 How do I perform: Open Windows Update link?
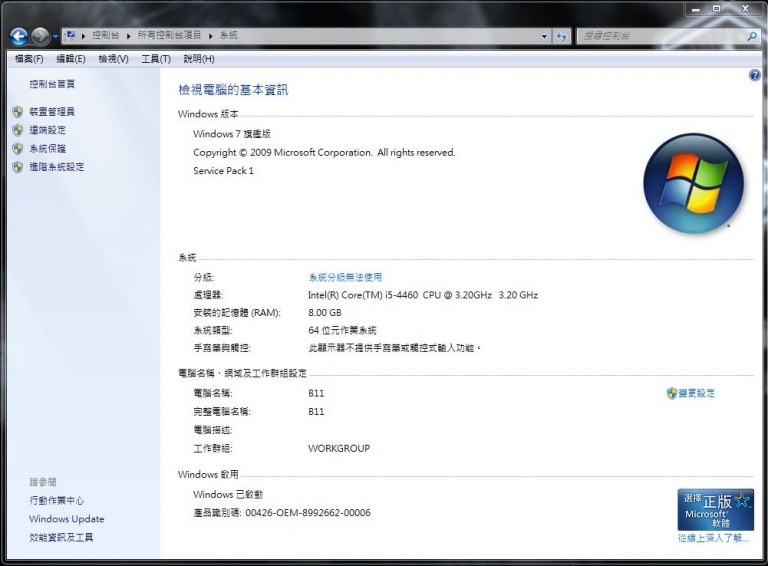(67, 519)
